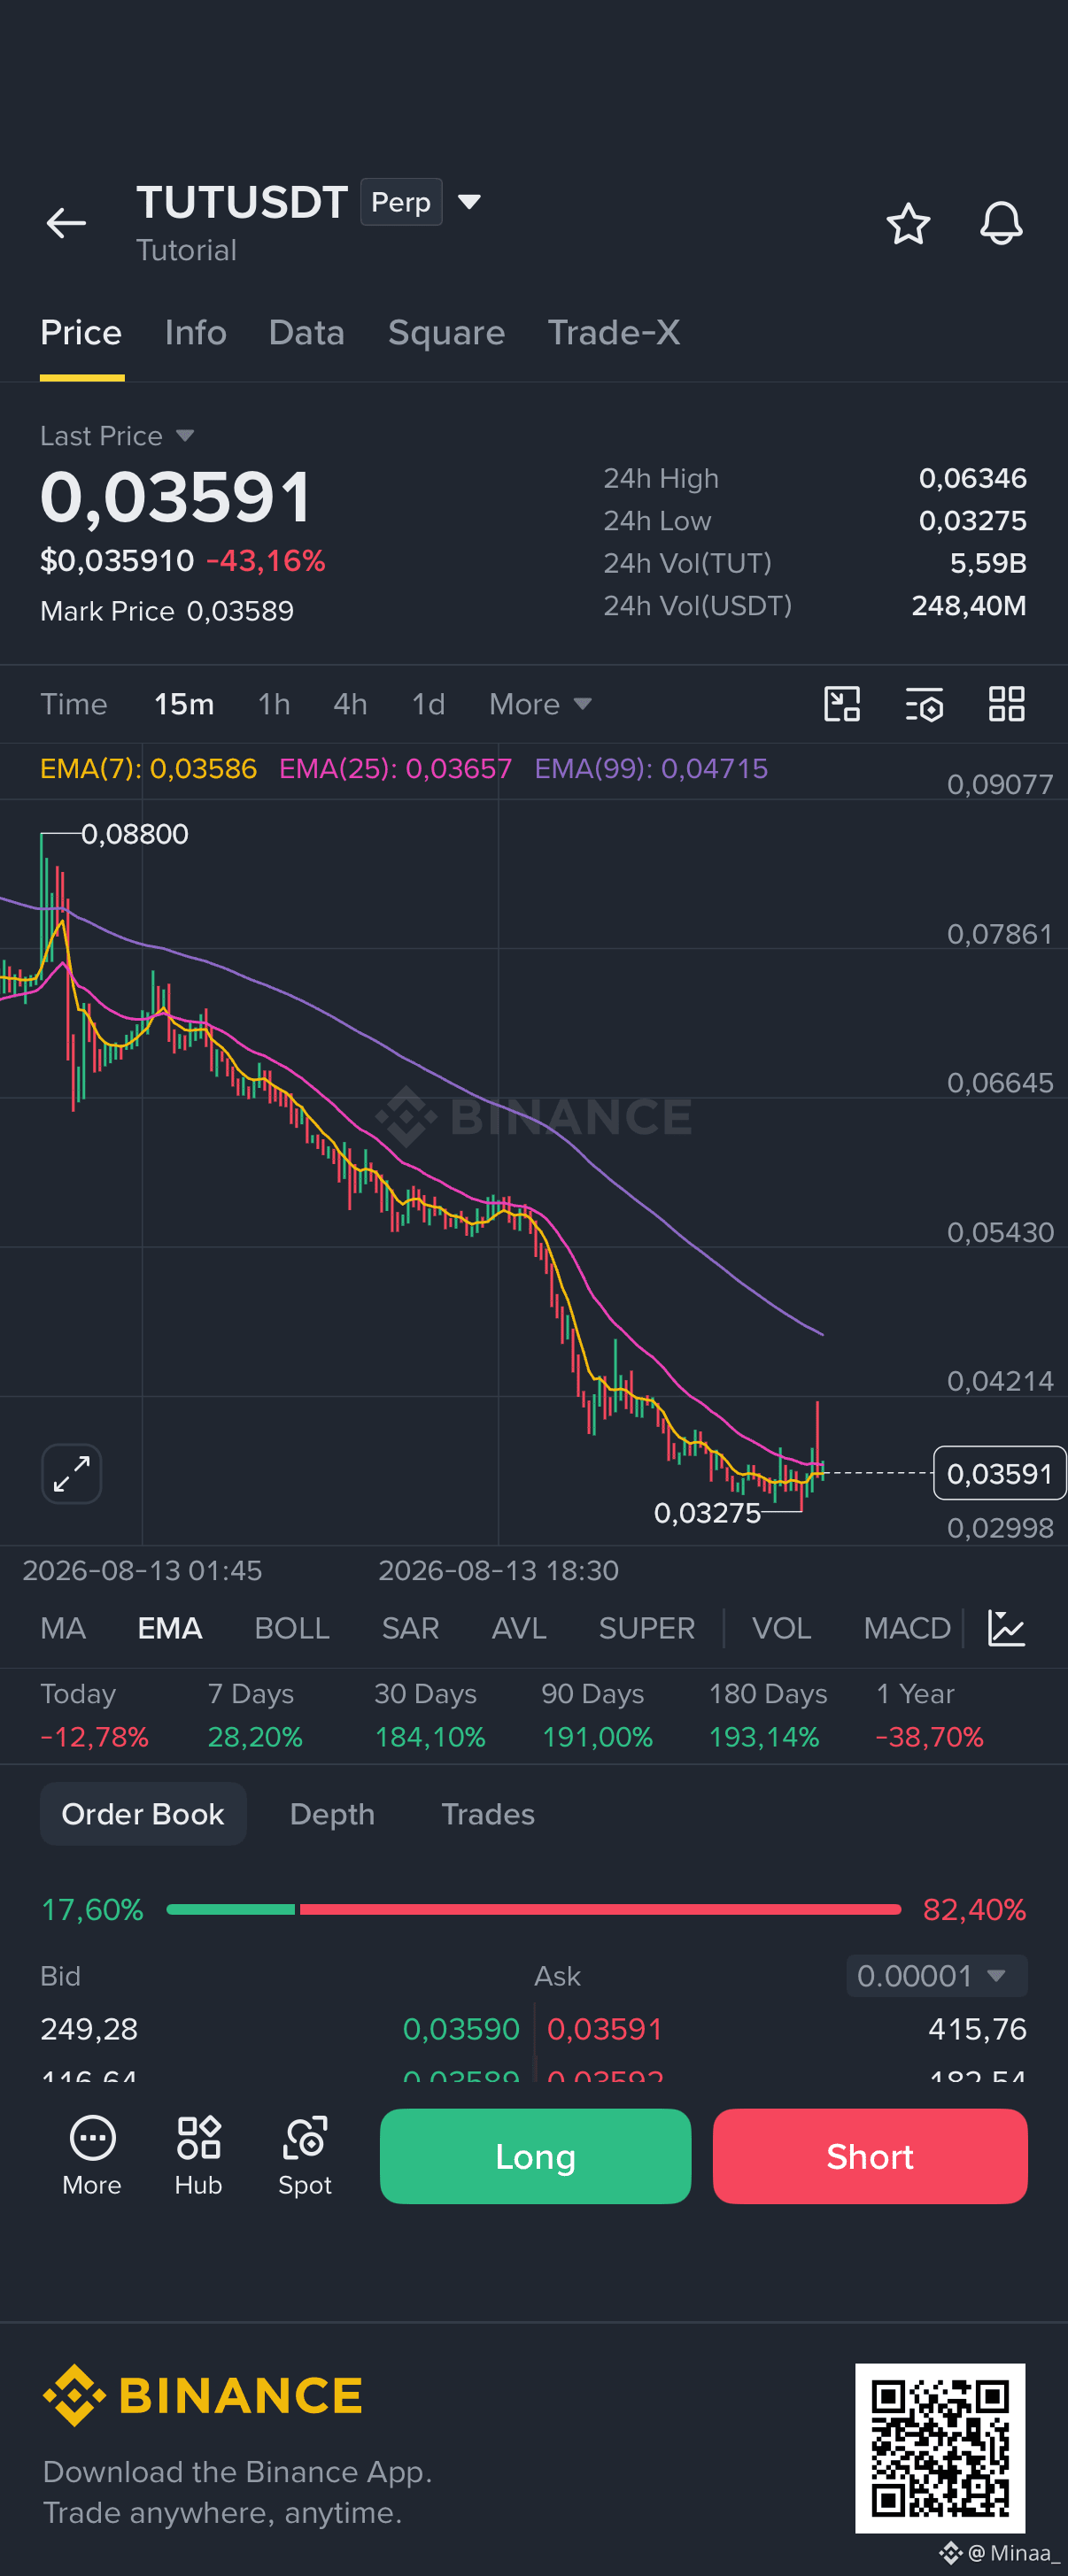This screenshot has height=2576, width=1068.
Task: Tap the 30 Days 184,10% performance
Action: coord(430,1715)
